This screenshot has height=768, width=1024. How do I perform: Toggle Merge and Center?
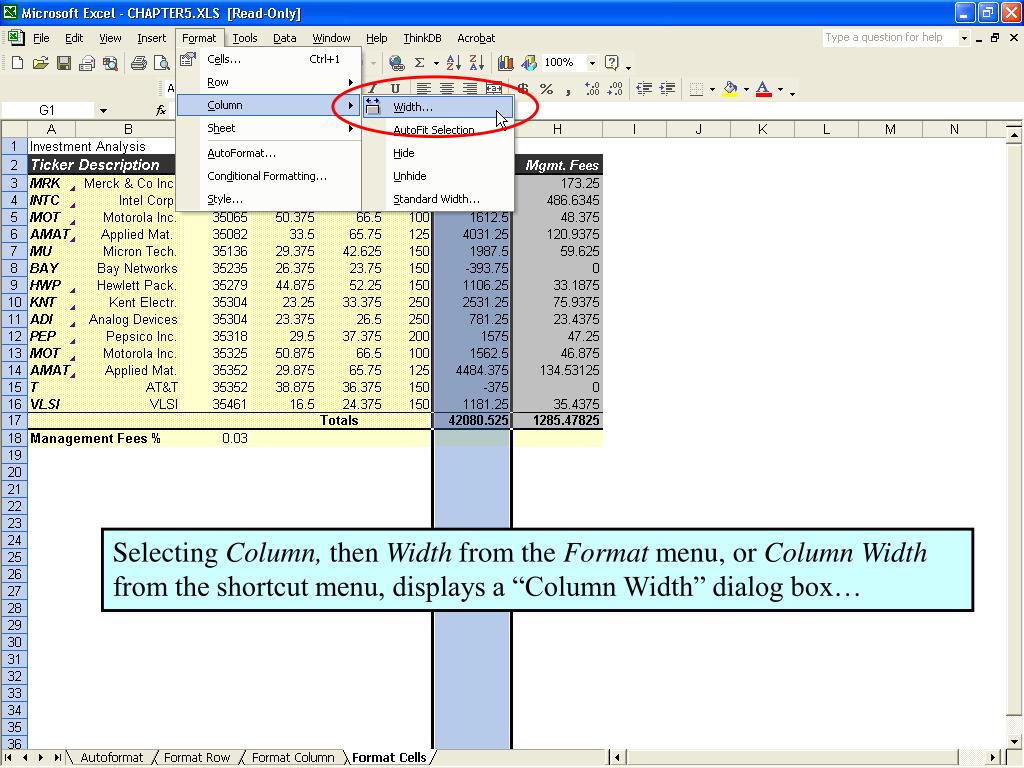494,89
